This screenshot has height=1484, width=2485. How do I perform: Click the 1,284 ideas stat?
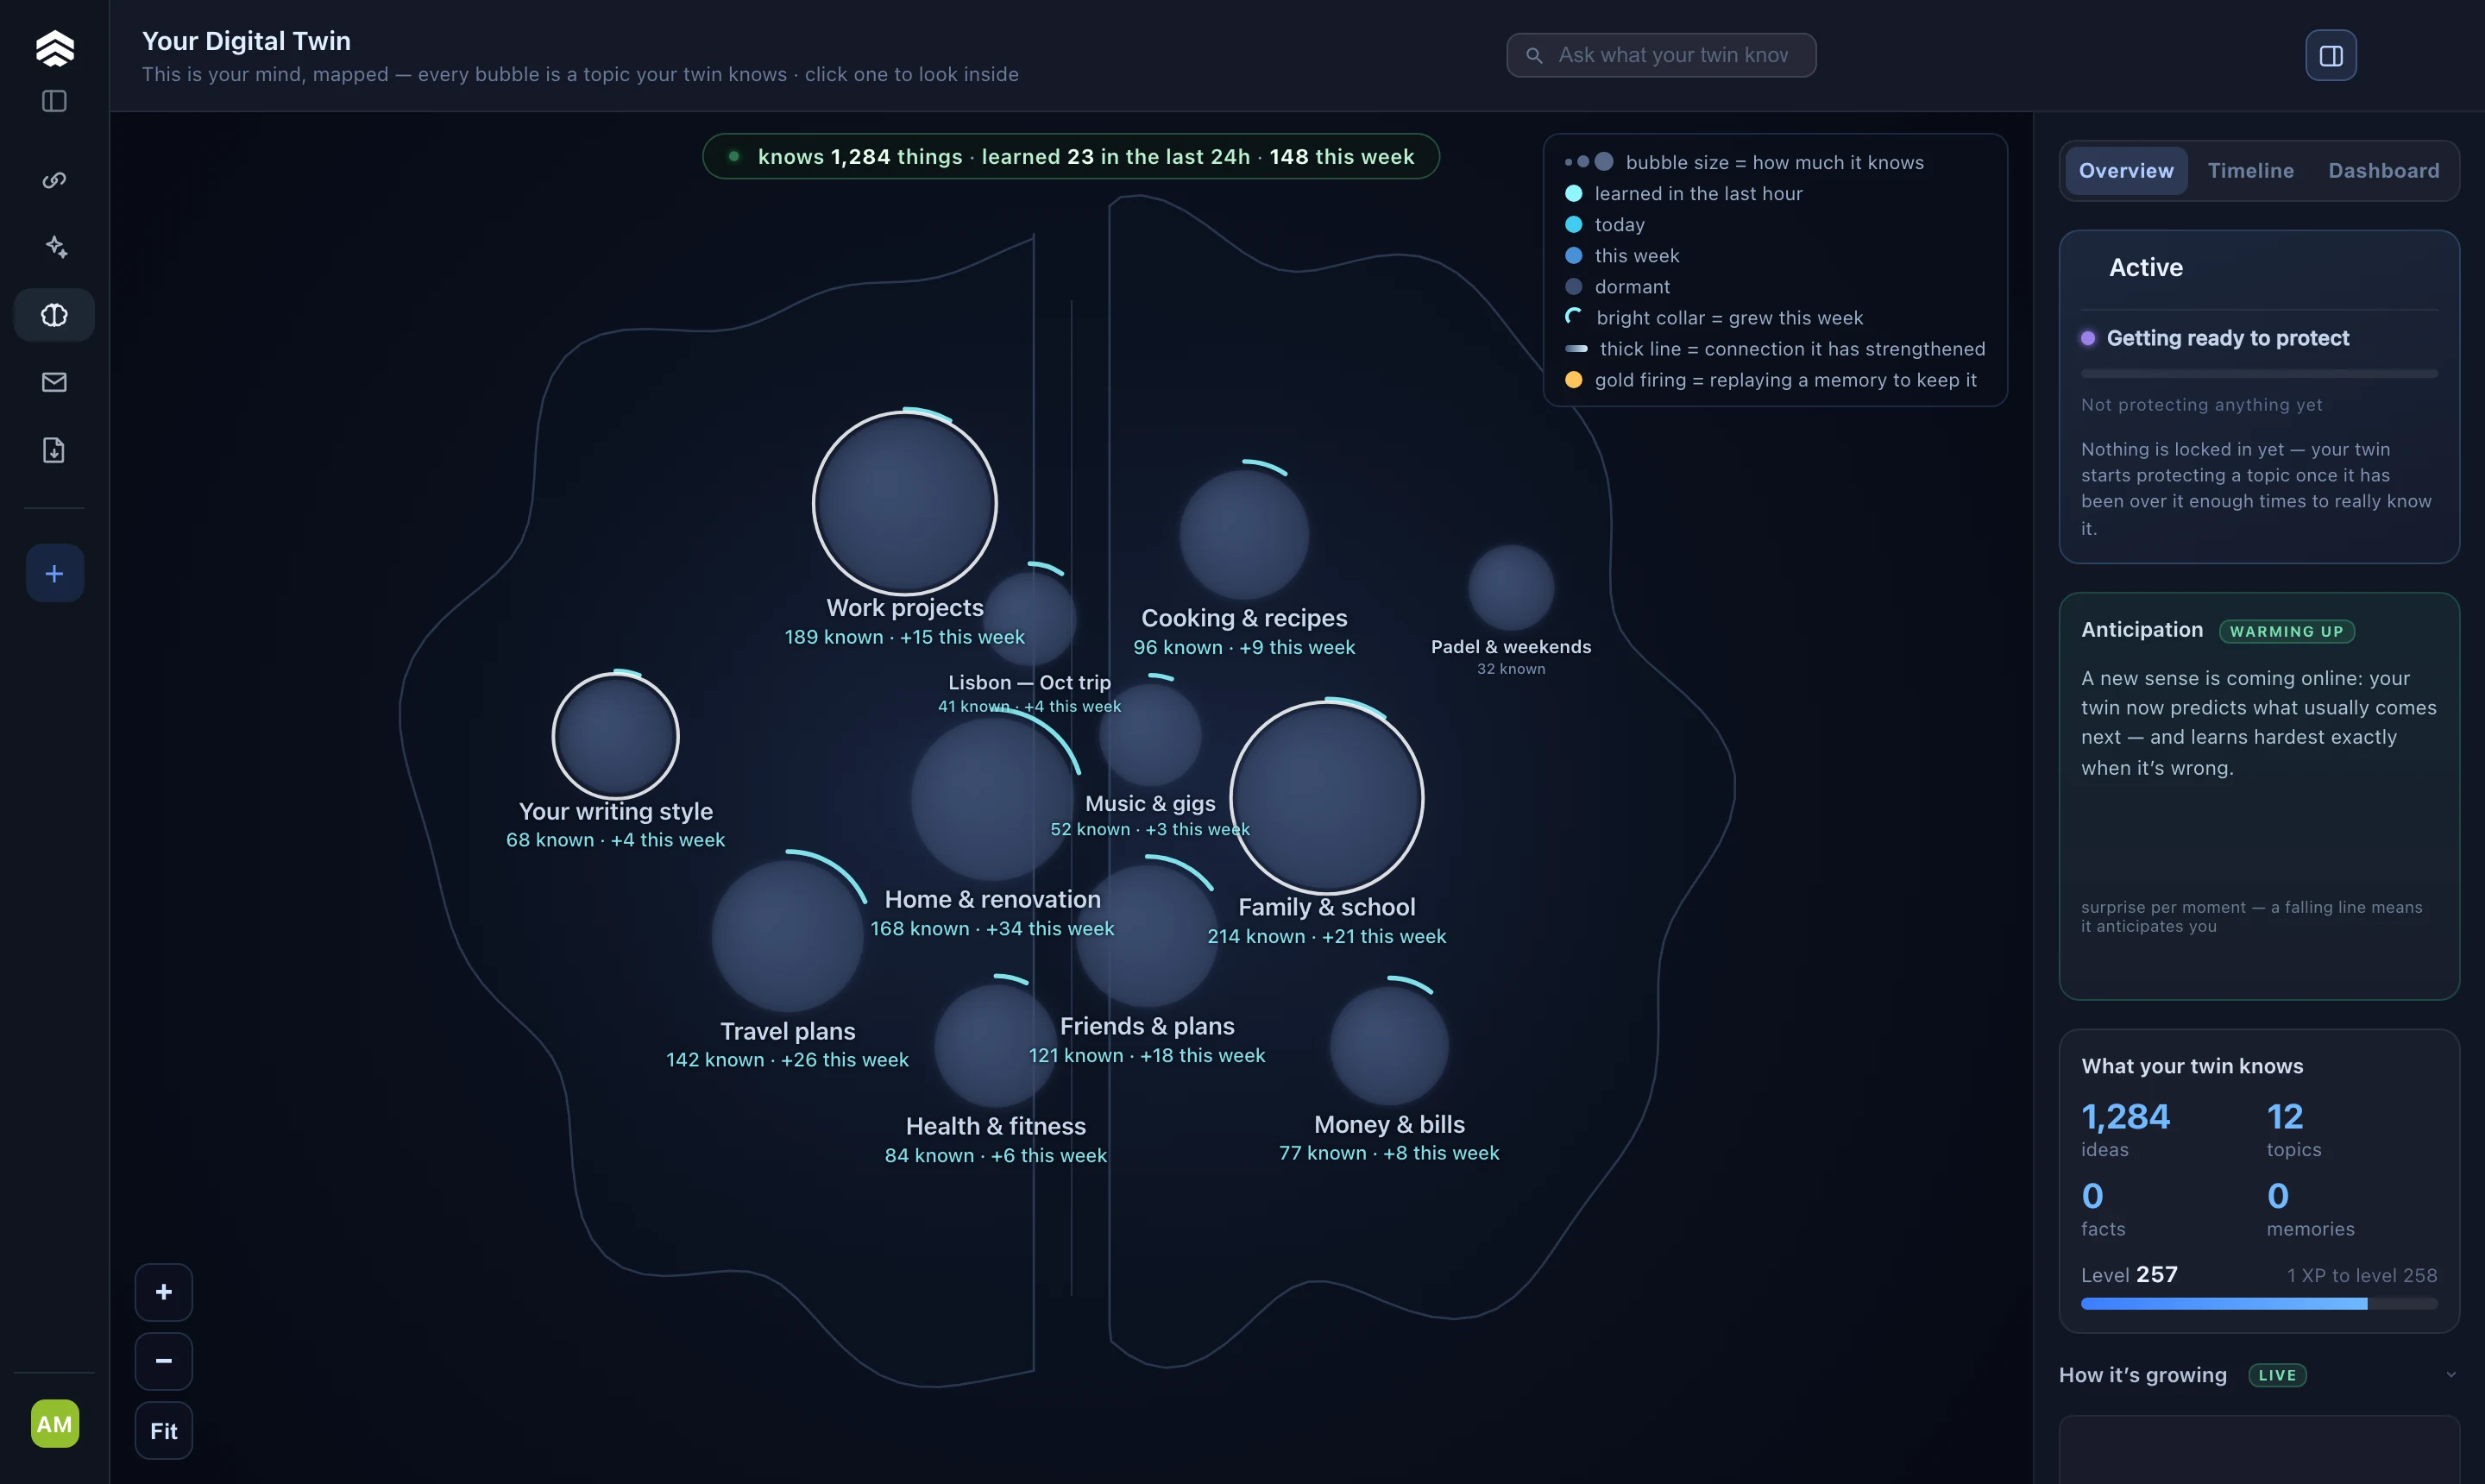(2125, 1129)
